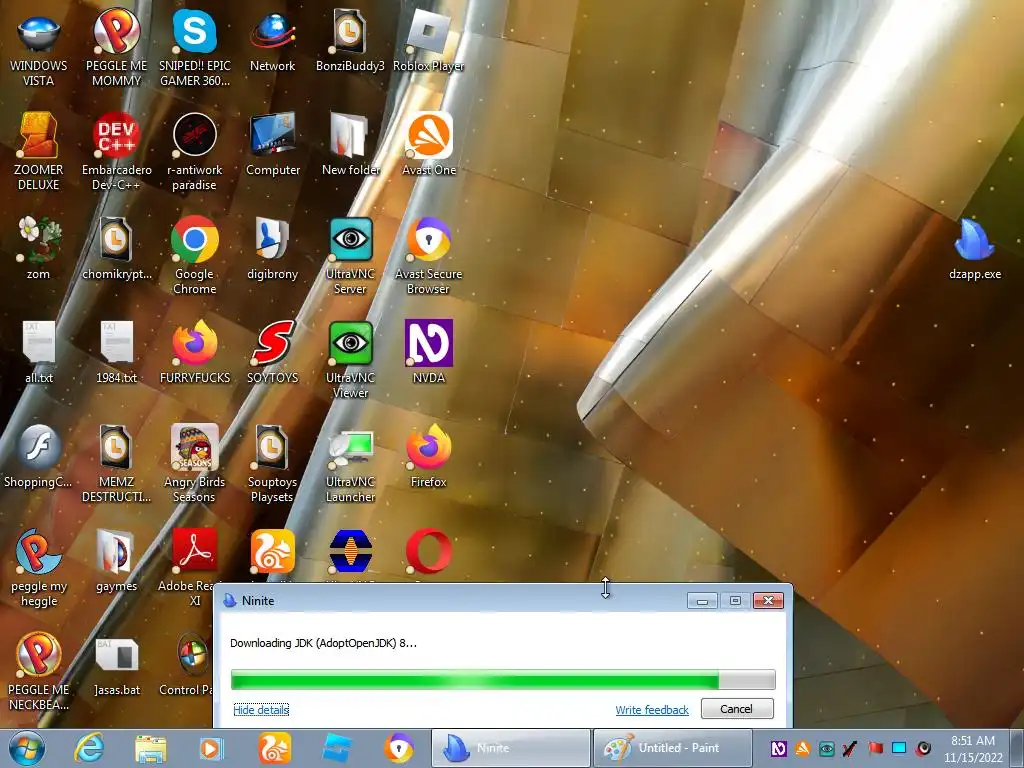The height and width of the screenshot is (768, 1024).
Task: Select the PEGGLE ME MOMMY desktop icon
Action: [x=116, y=47]
